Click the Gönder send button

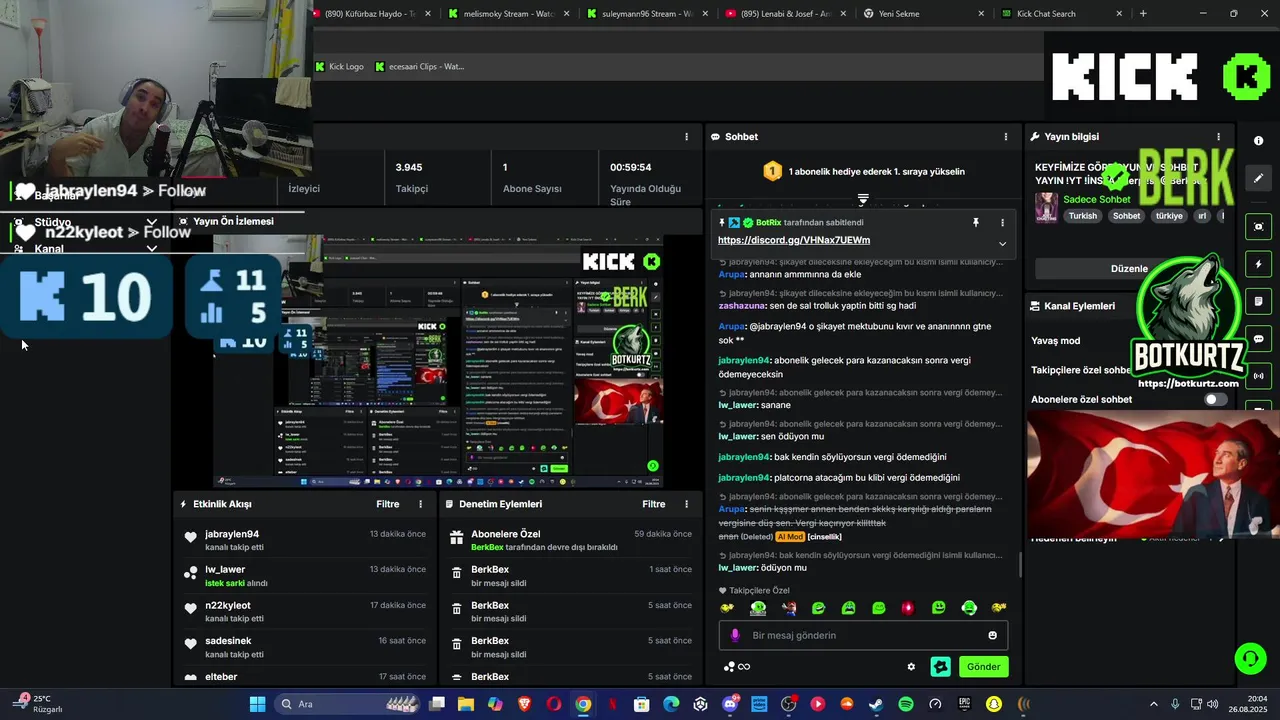[x=983, y=667]
